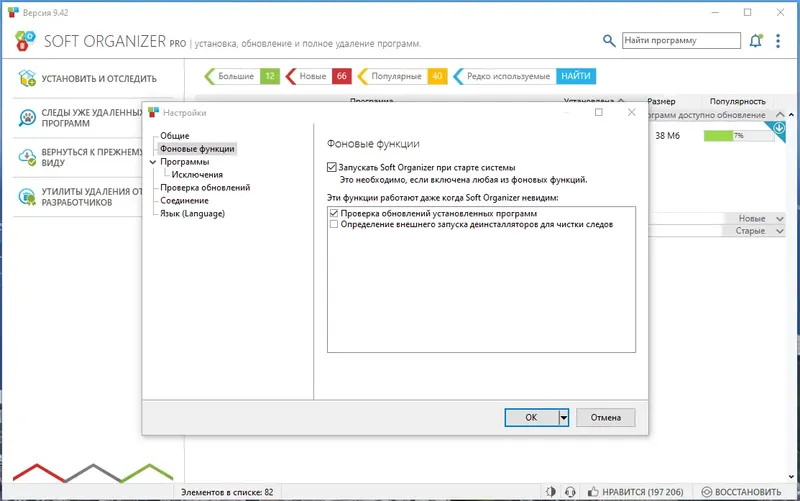Click the 38 Мб size value
The height and width of the screenshot is (501, 800).
click(667, 136)
